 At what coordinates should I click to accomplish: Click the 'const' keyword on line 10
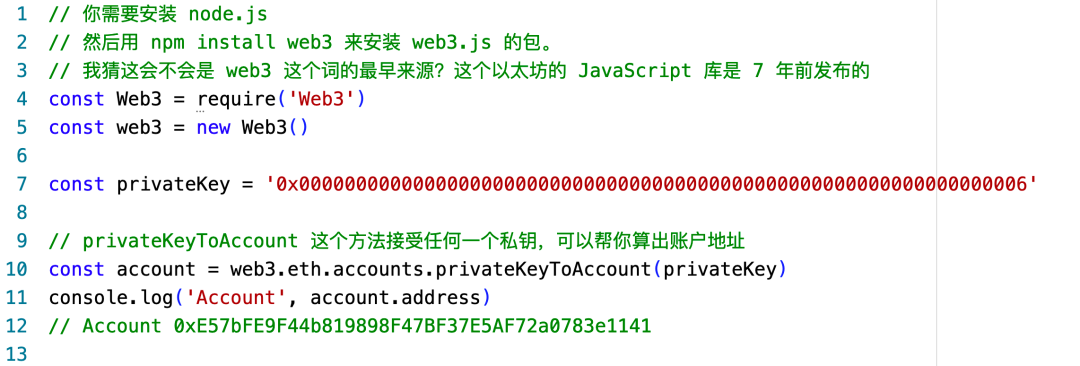click(x=76, y=270)
